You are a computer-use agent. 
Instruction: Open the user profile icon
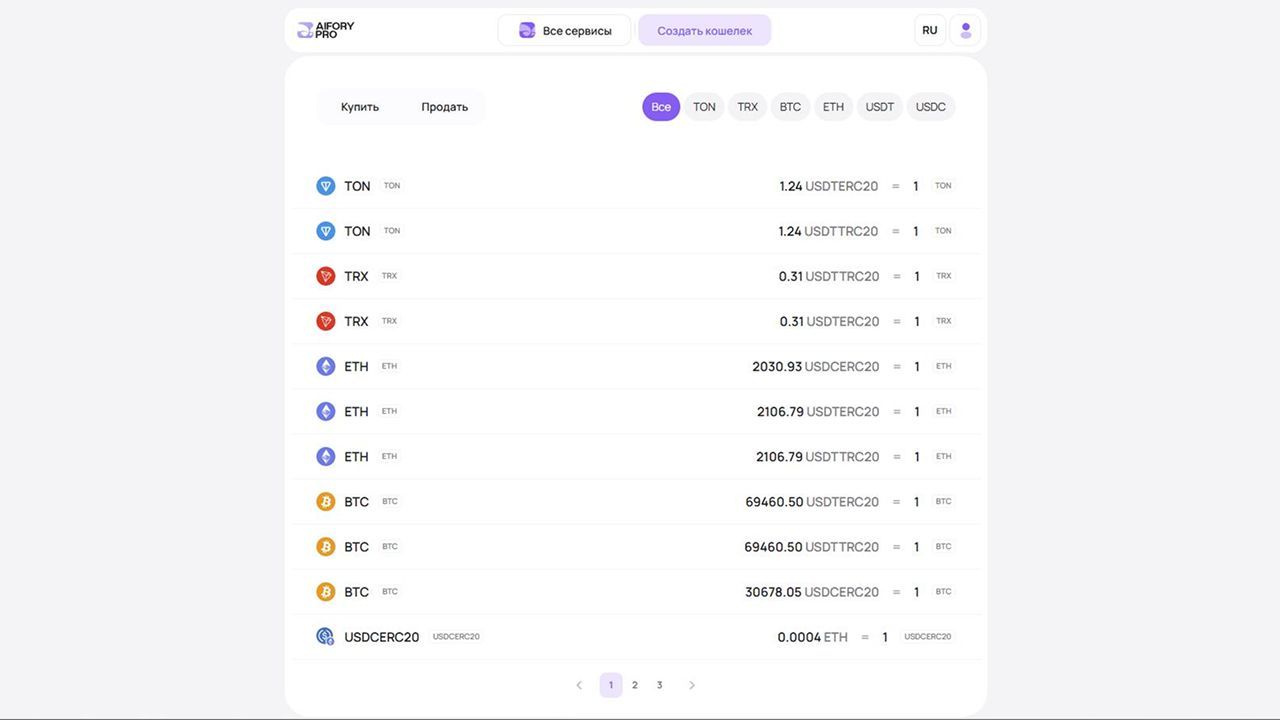coord(965,30)
